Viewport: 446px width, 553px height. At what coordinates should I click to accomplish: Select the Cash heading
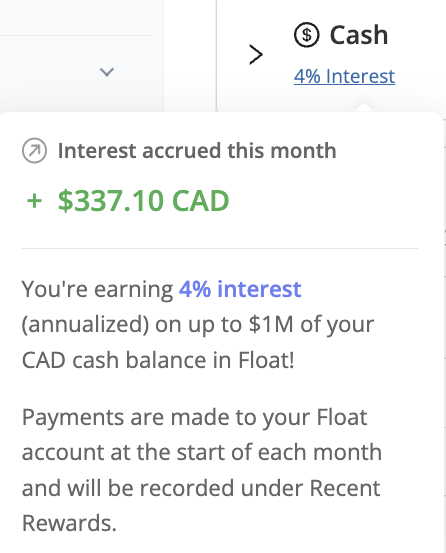(x=359, y=35)
